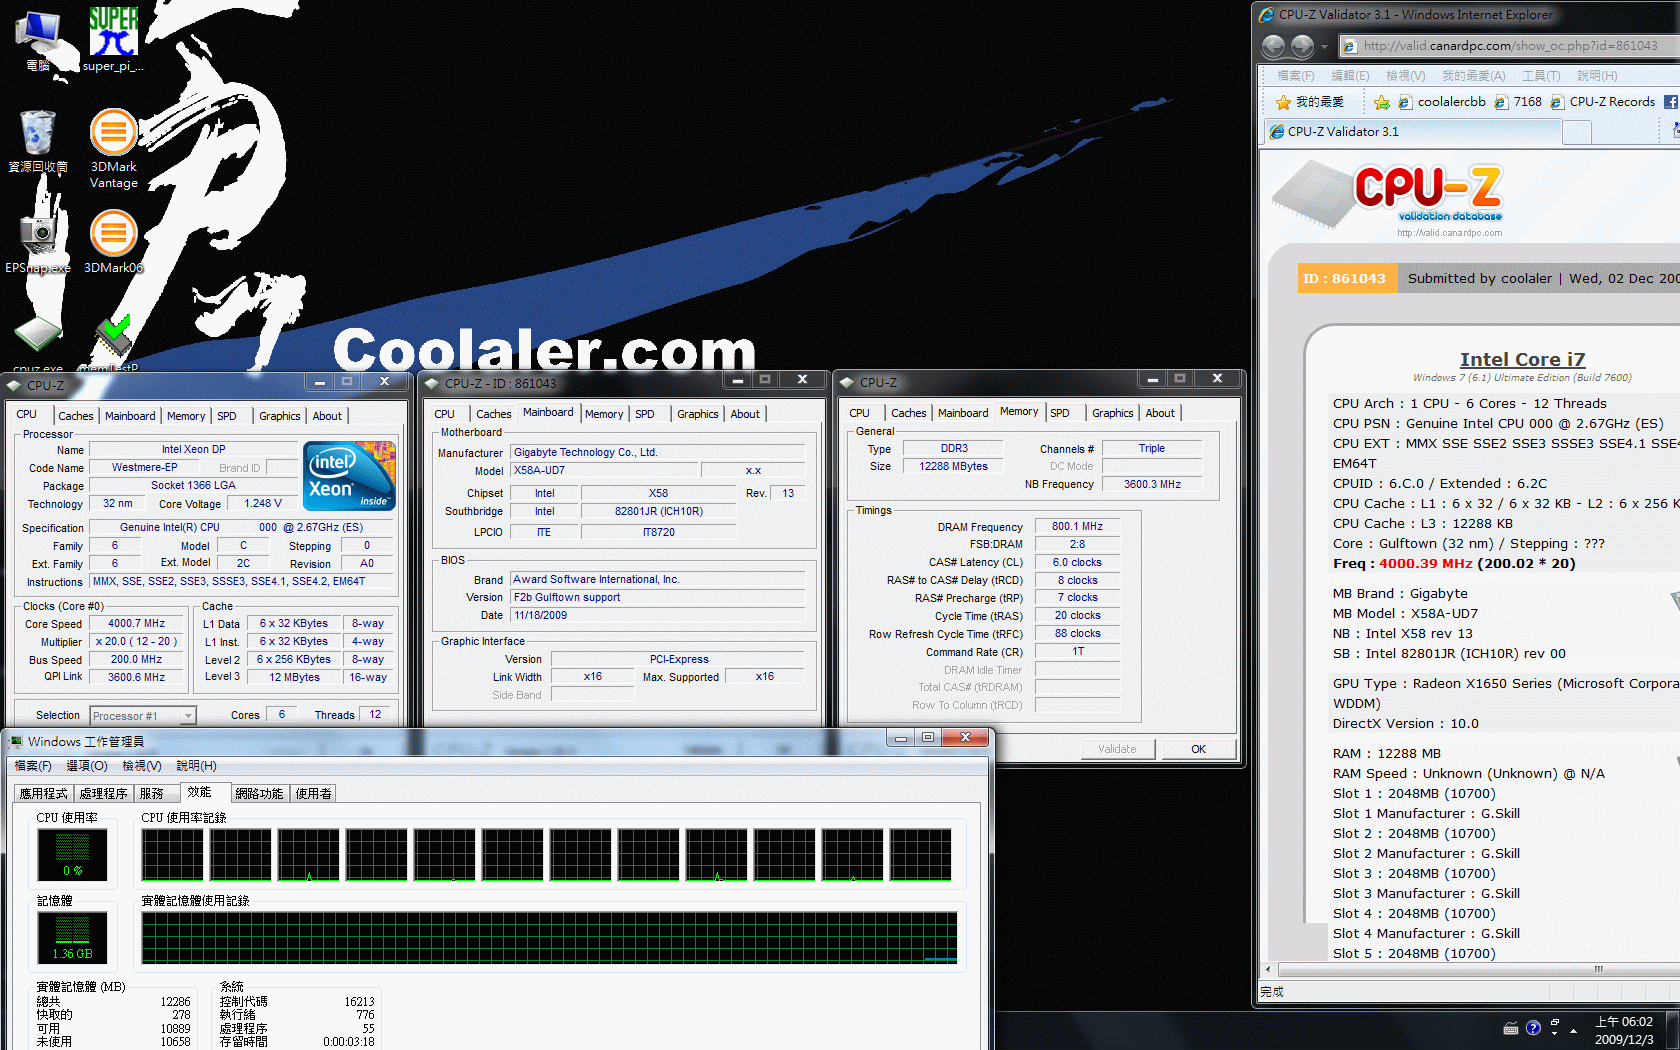Click the IE horizontal scrollbar thumb
1680x1050 pixels.
tap(1597, 969)
